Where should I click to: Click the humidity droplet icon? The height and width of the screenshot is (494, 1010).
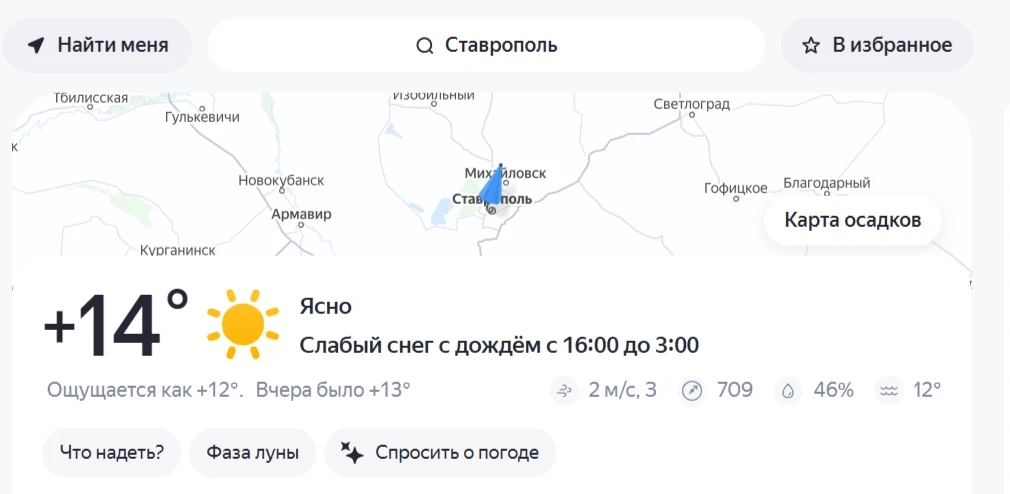(789, 390)
